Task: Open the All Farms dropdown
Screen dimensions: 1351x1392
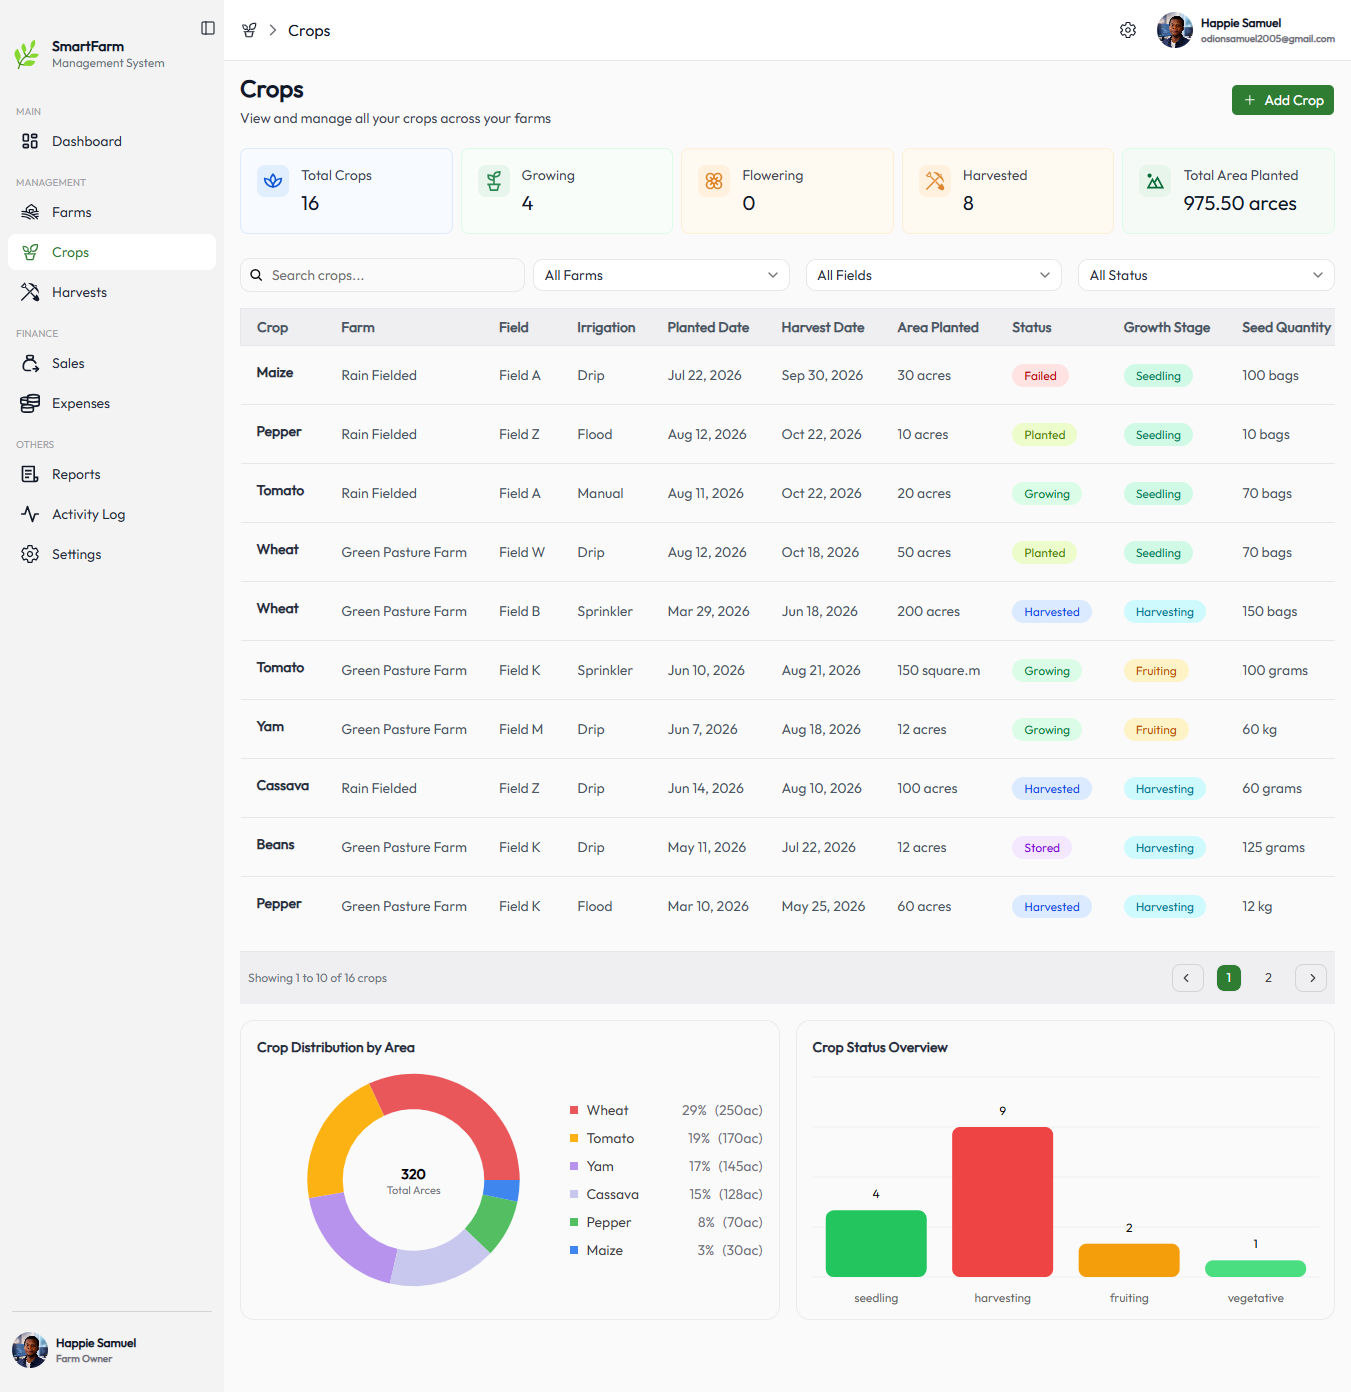Action: coord(661,275)
